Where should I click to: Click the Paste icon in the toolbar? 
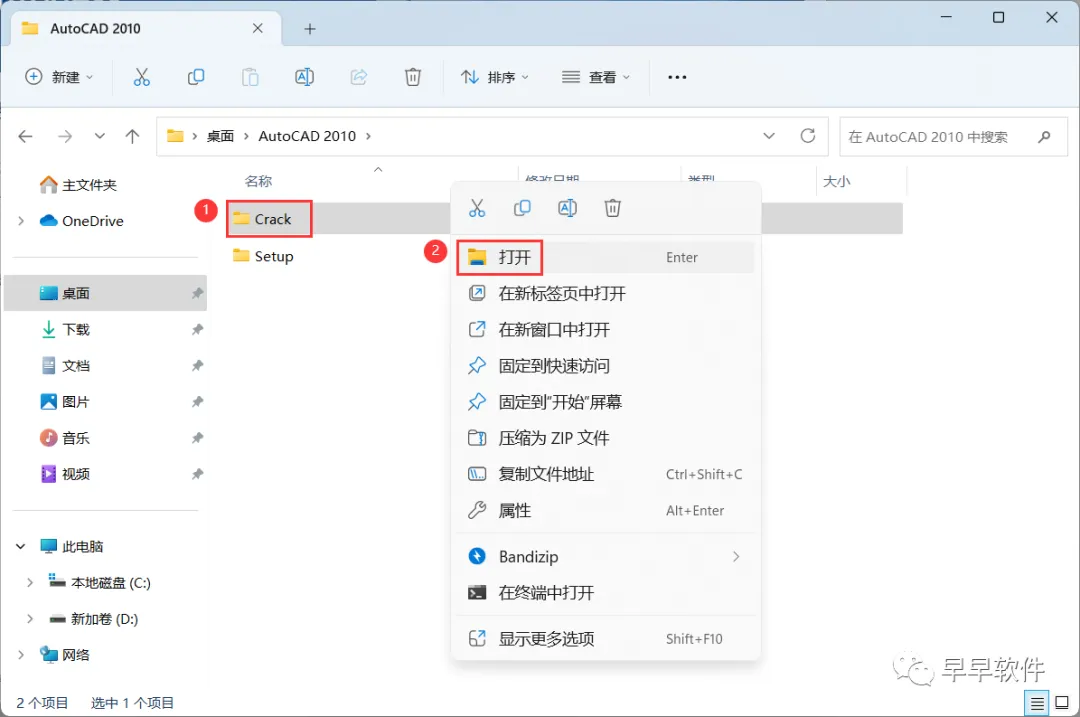click(250, 77)
